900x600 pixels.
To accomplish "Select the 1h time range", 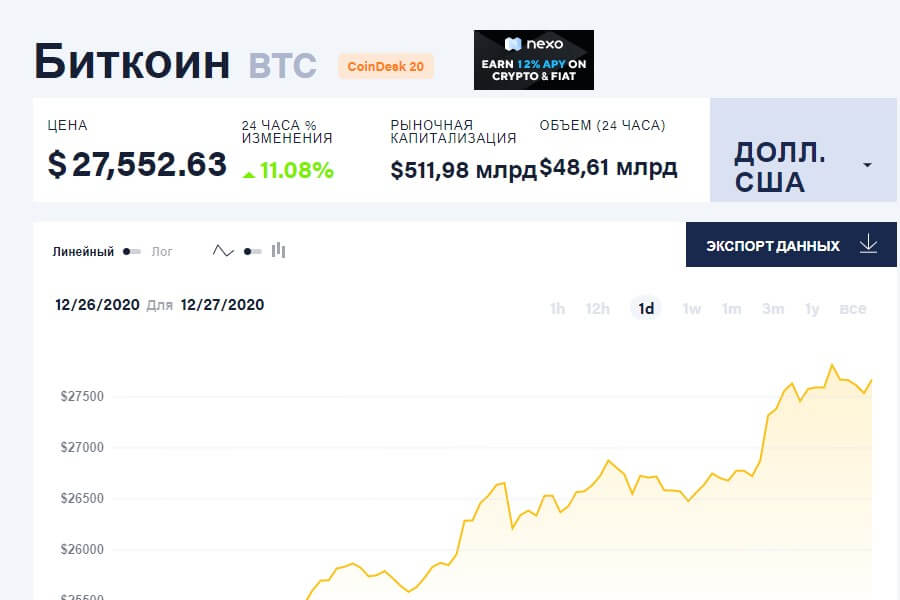I will [x=557, y=309].
